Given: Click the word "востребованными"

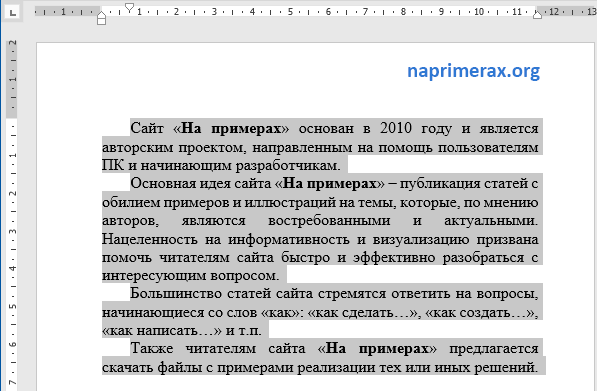Looking at the screenshot, I should [329, 220].
